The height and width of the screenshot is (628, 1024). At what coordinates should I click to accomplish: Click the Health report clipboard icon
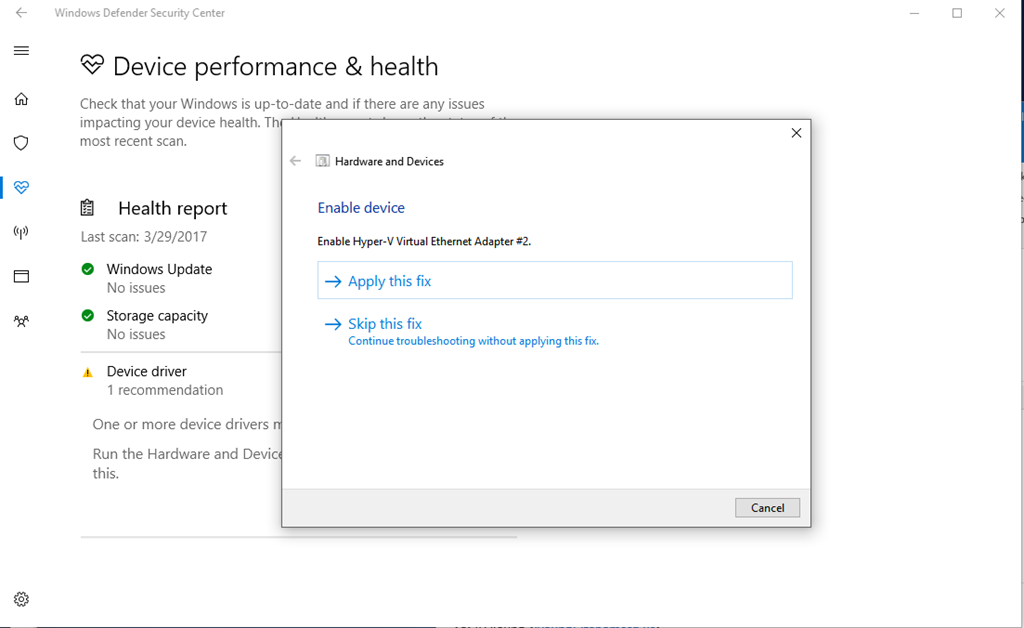click(x=88, y=208)
